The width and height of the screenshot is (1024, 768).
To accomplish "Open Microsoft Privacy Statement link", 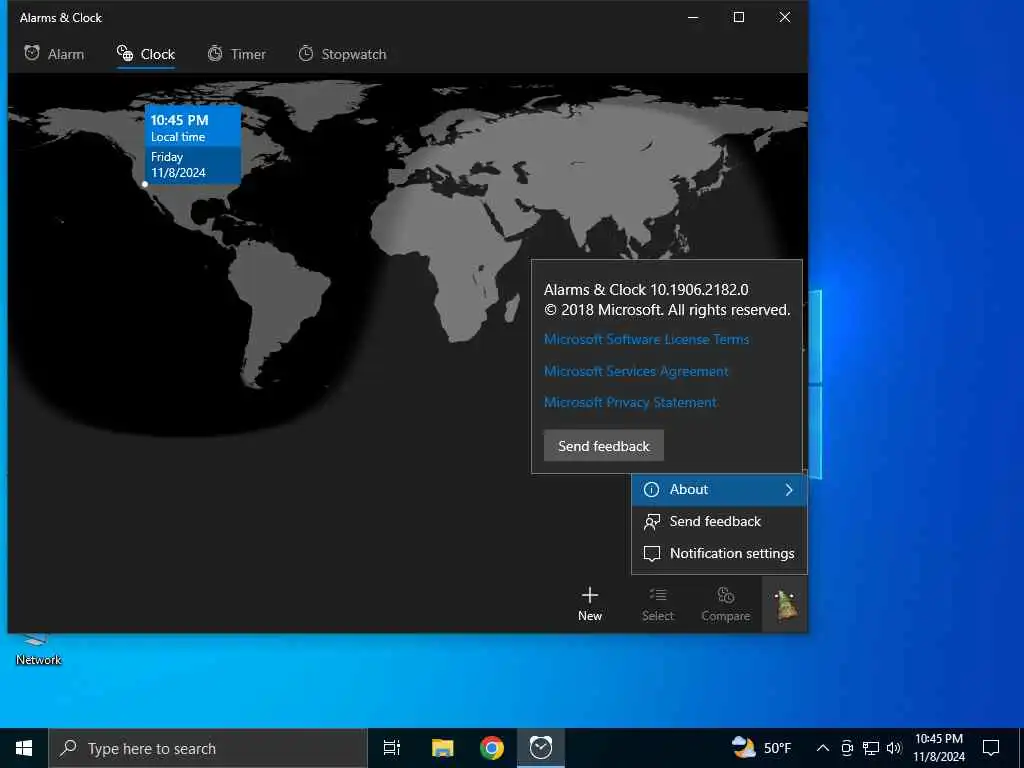I will [630, 402].
